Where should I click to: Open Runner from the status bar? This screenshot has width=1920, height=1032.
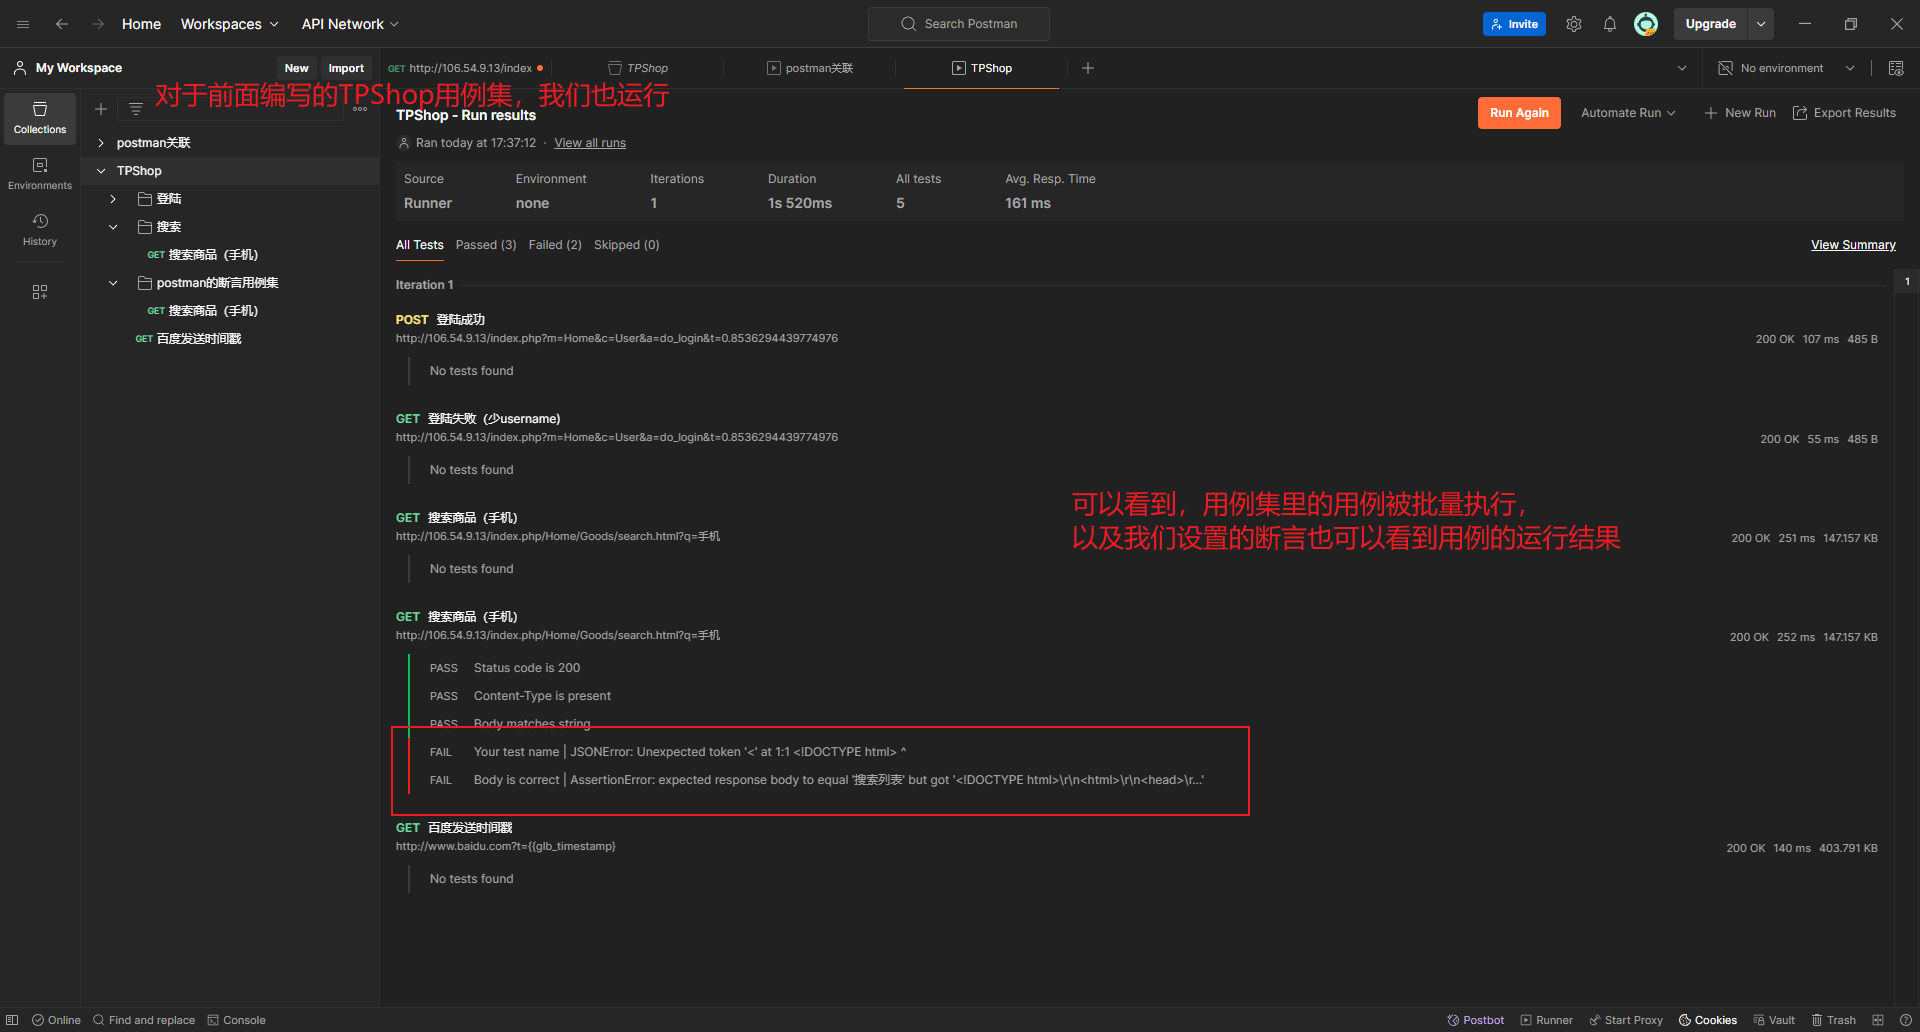coord(1547,1020)
